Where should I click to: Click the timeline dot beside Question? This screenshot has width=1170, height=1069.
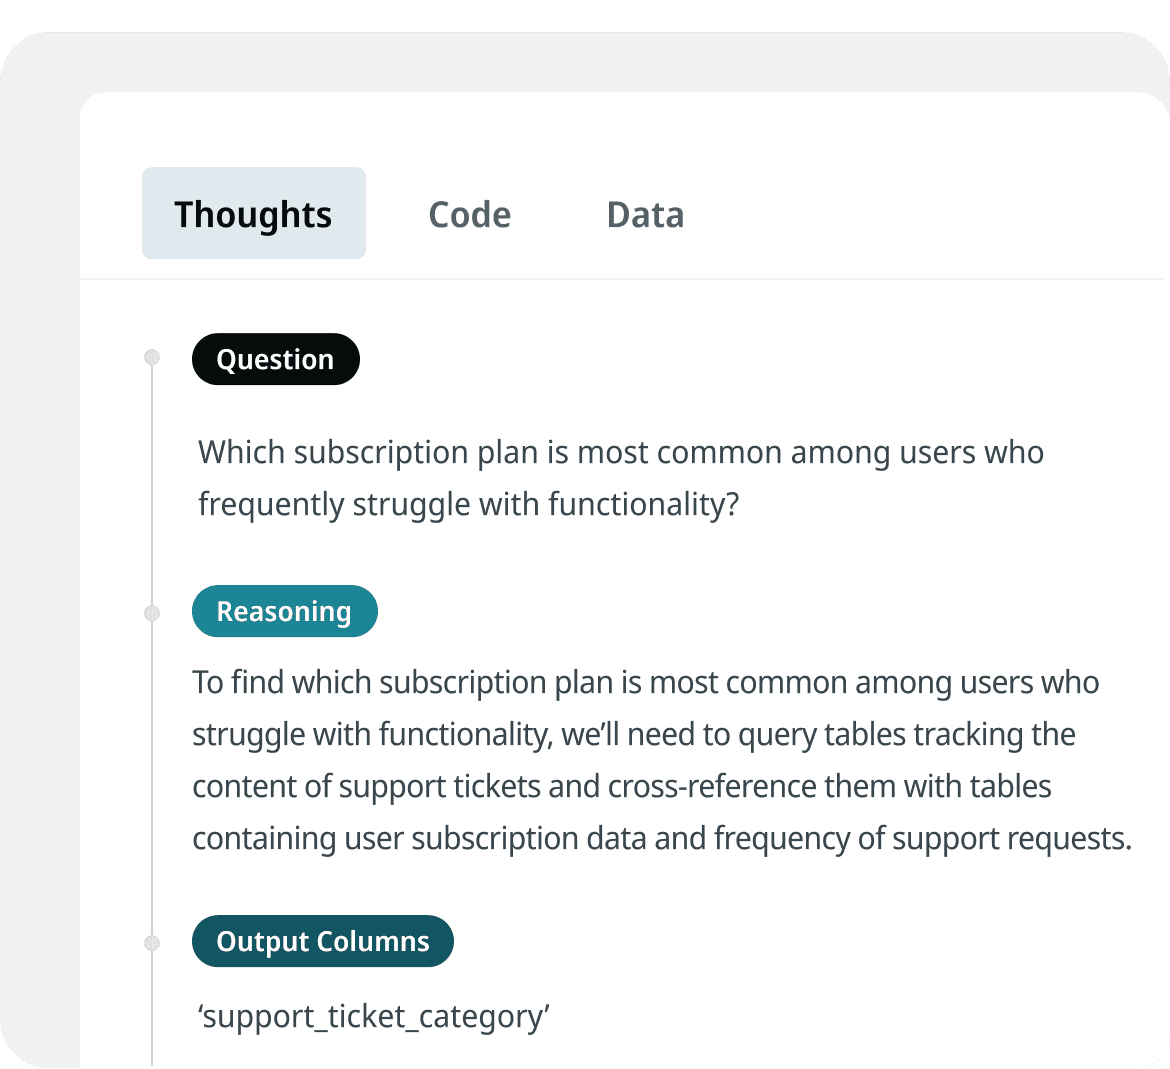click(x=152, y=357)
